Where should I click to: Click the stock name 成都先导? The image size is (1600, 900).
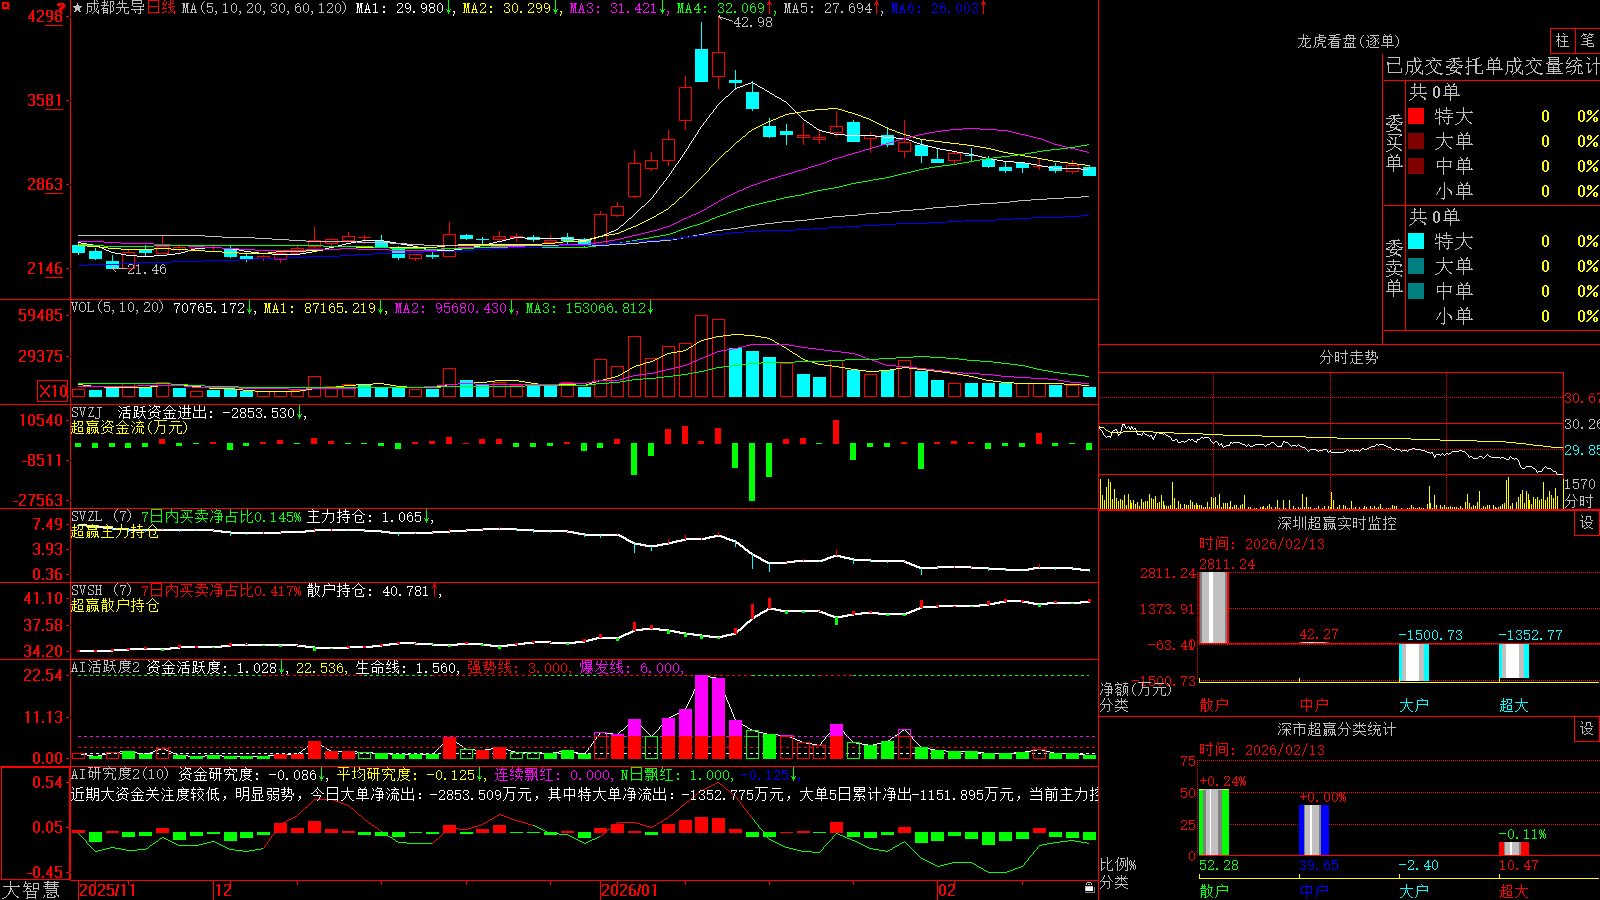[115, 8]
